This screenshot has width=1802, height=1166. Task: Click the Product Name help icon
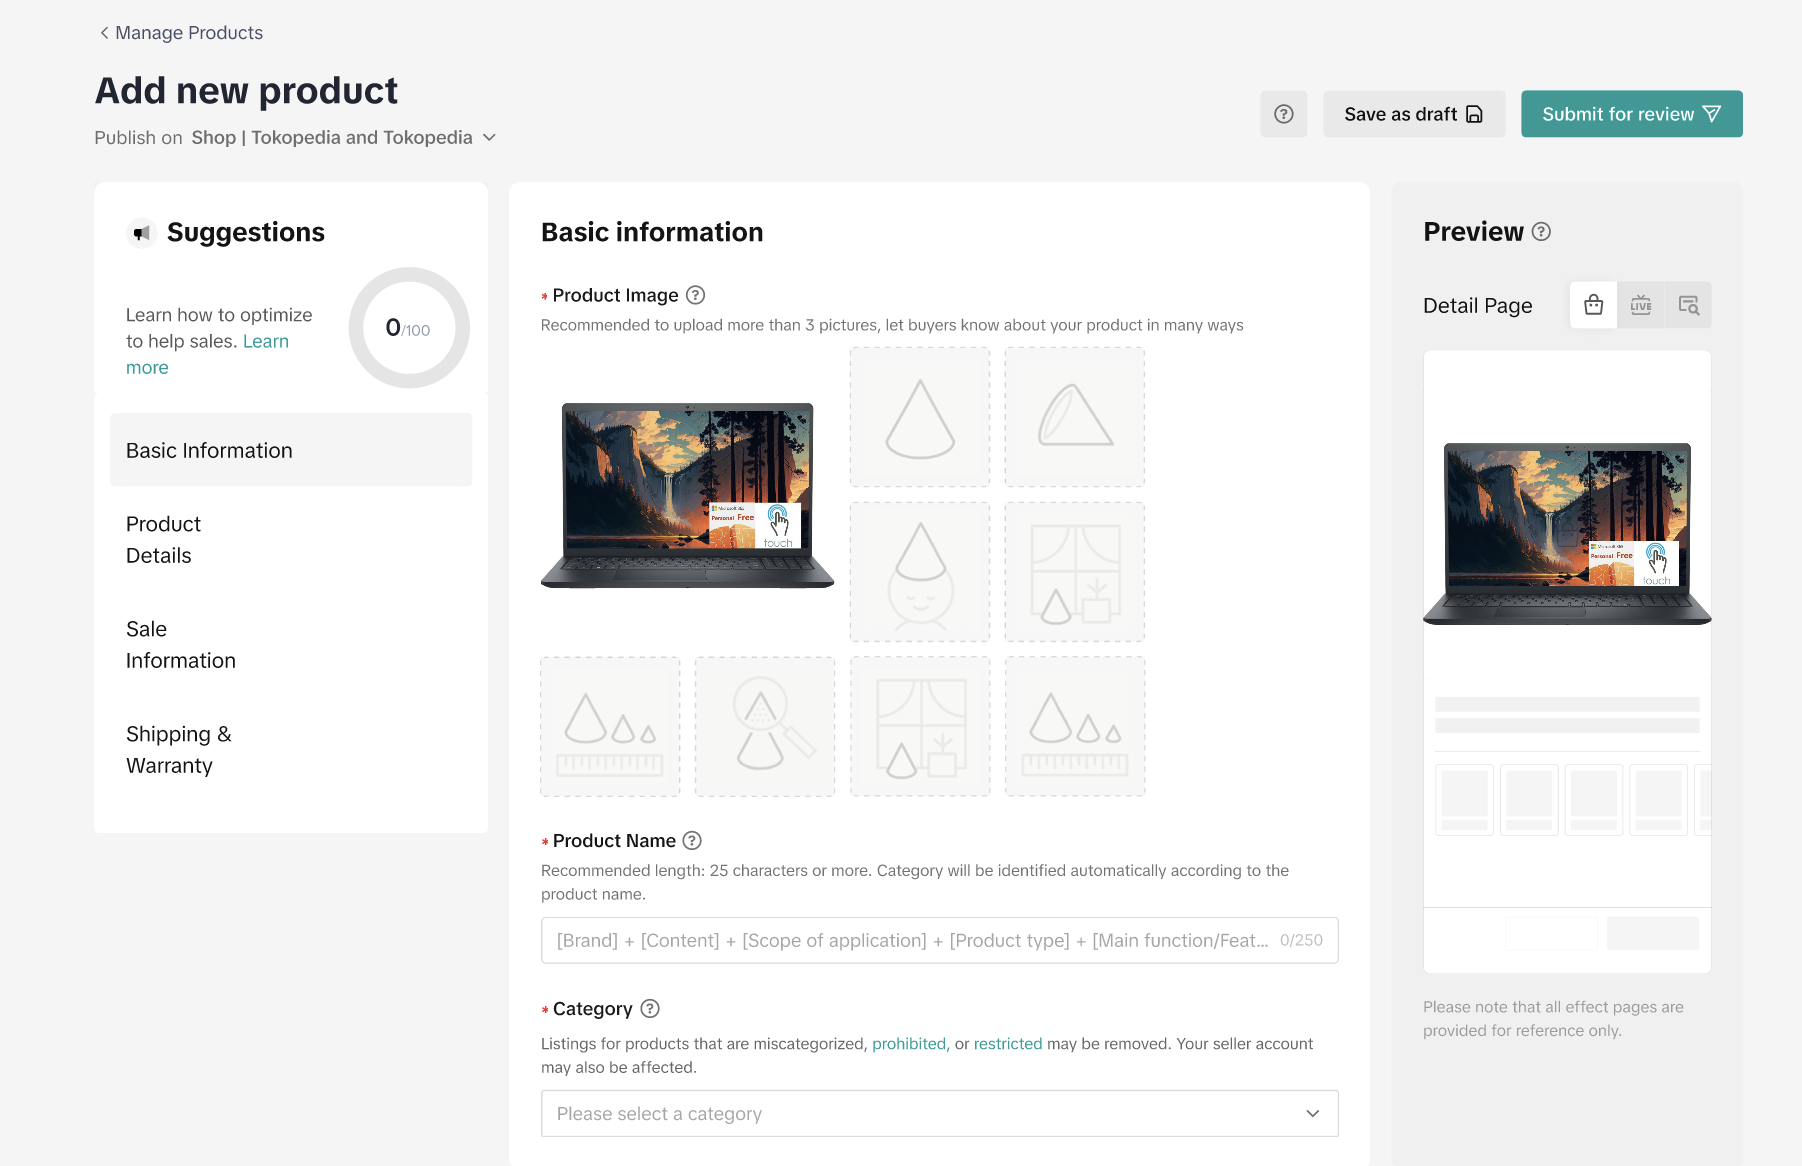(692, 841)
